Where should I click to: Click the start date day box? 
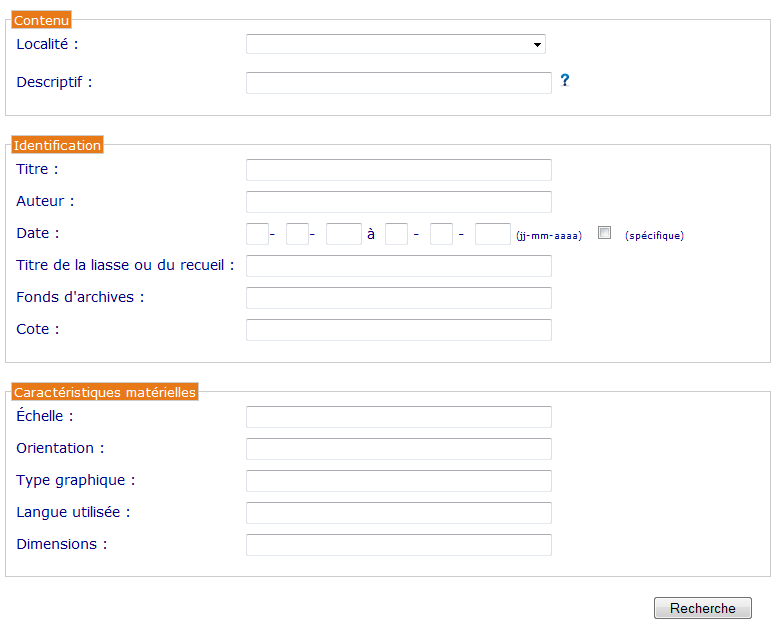click(257, 234)
